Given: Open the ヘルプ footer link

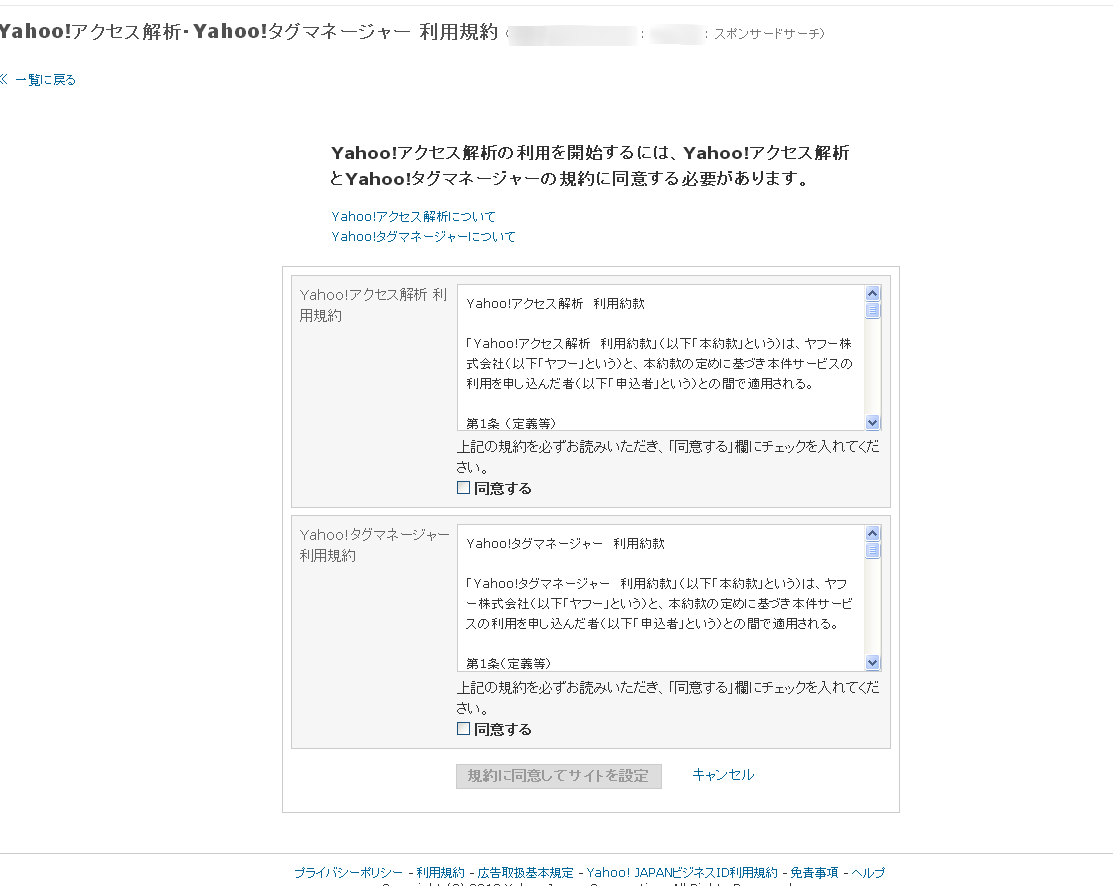Looking at the screenshot, I should [868, 873].
